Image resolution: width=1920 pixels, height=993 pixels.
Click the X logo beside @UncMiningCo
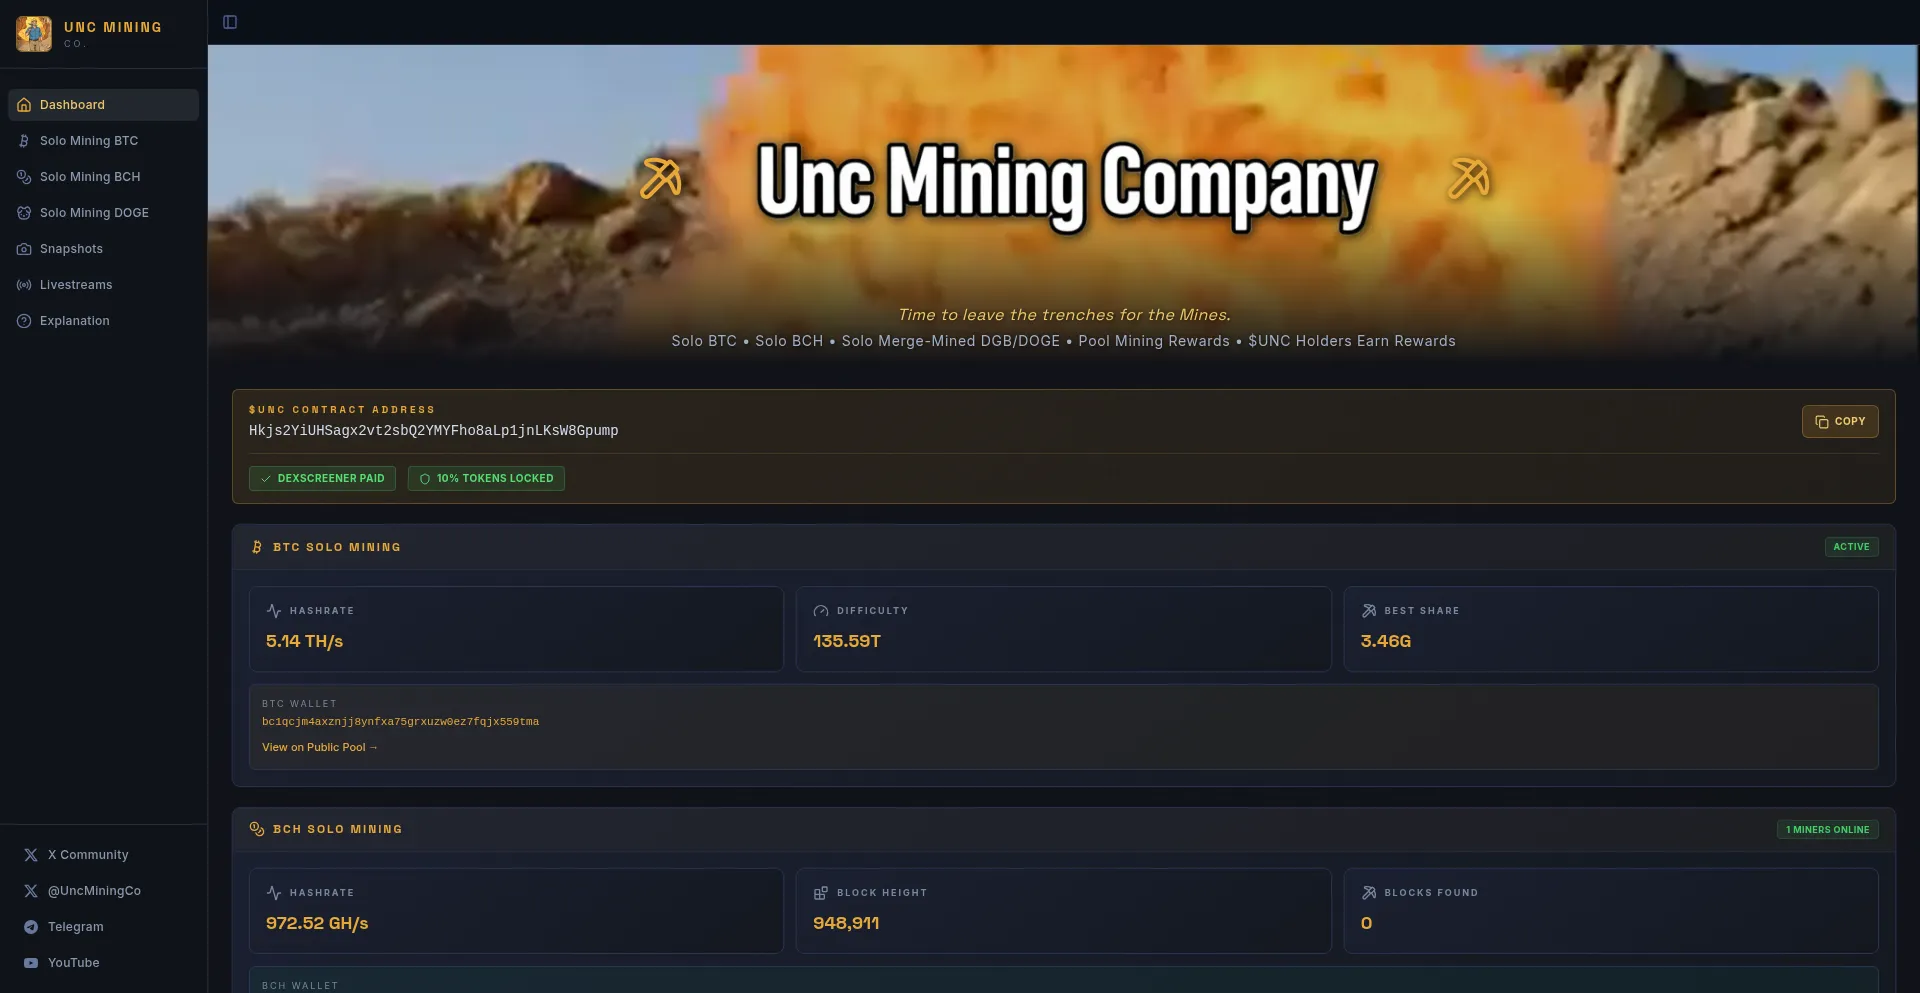31,891
